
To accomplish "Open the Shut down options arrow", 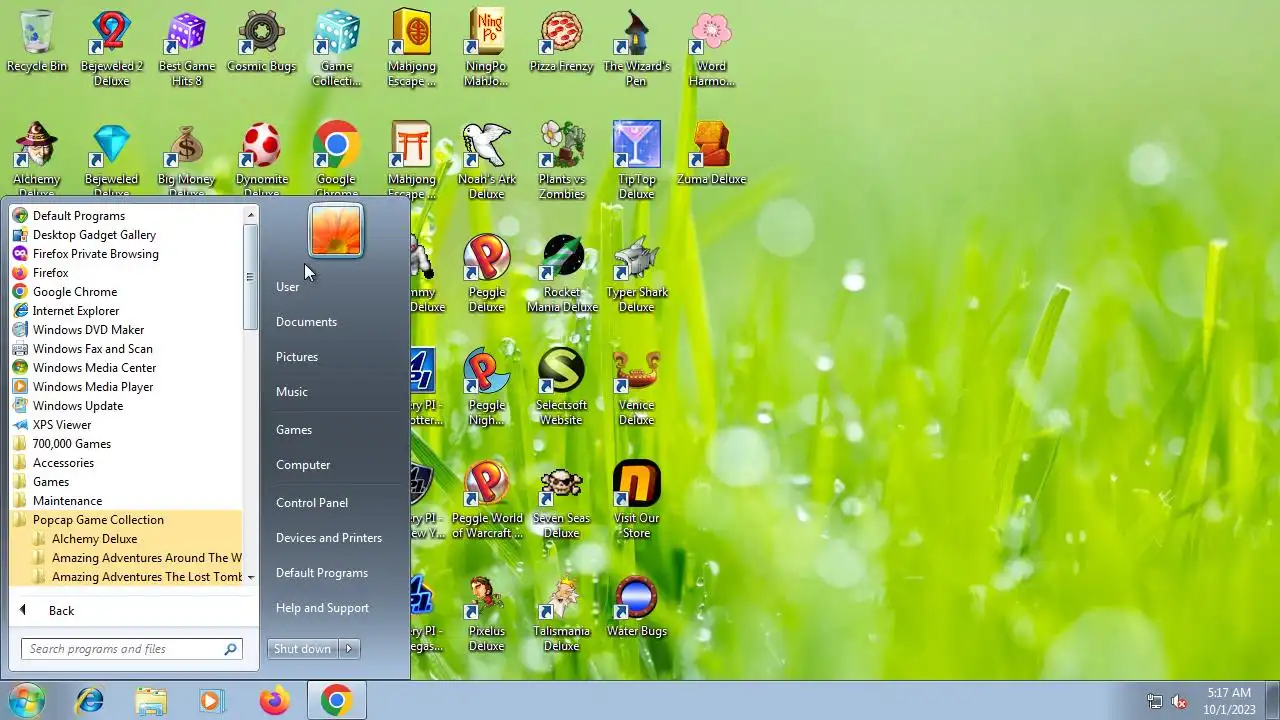I will pyautogui.click(x=349, y=649).
